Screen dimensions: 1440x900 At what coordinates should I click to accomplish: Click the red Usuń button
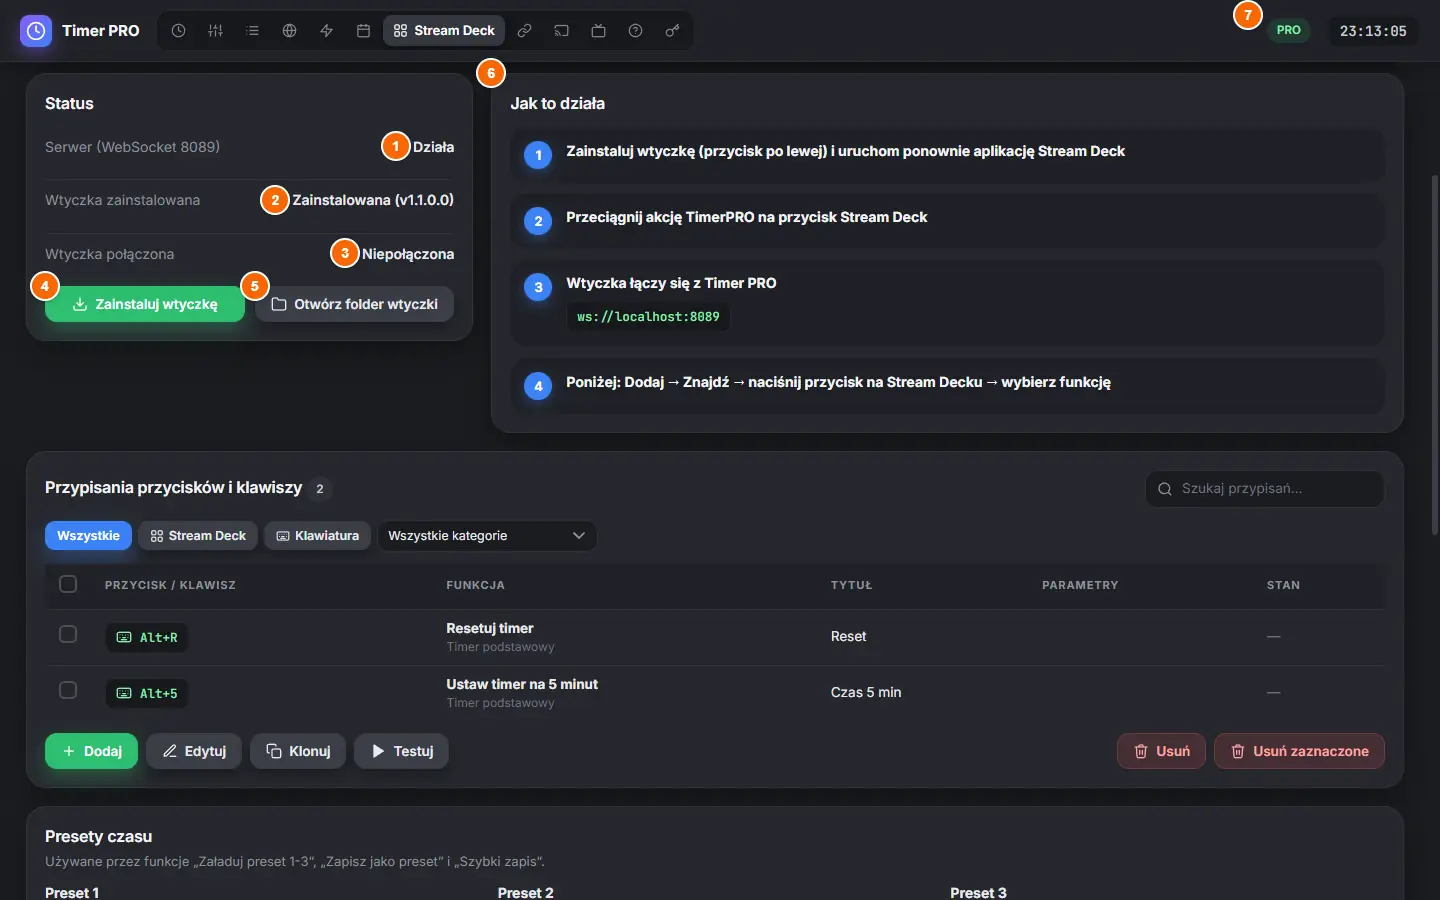click(1161, 751)
